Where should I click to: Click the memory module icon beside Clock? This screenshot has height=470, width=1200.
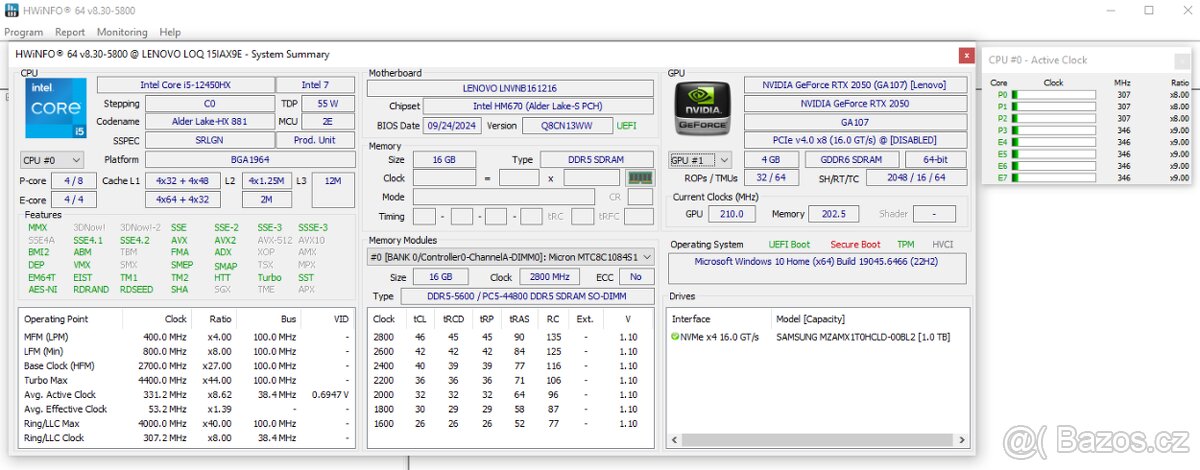(639, 177)
